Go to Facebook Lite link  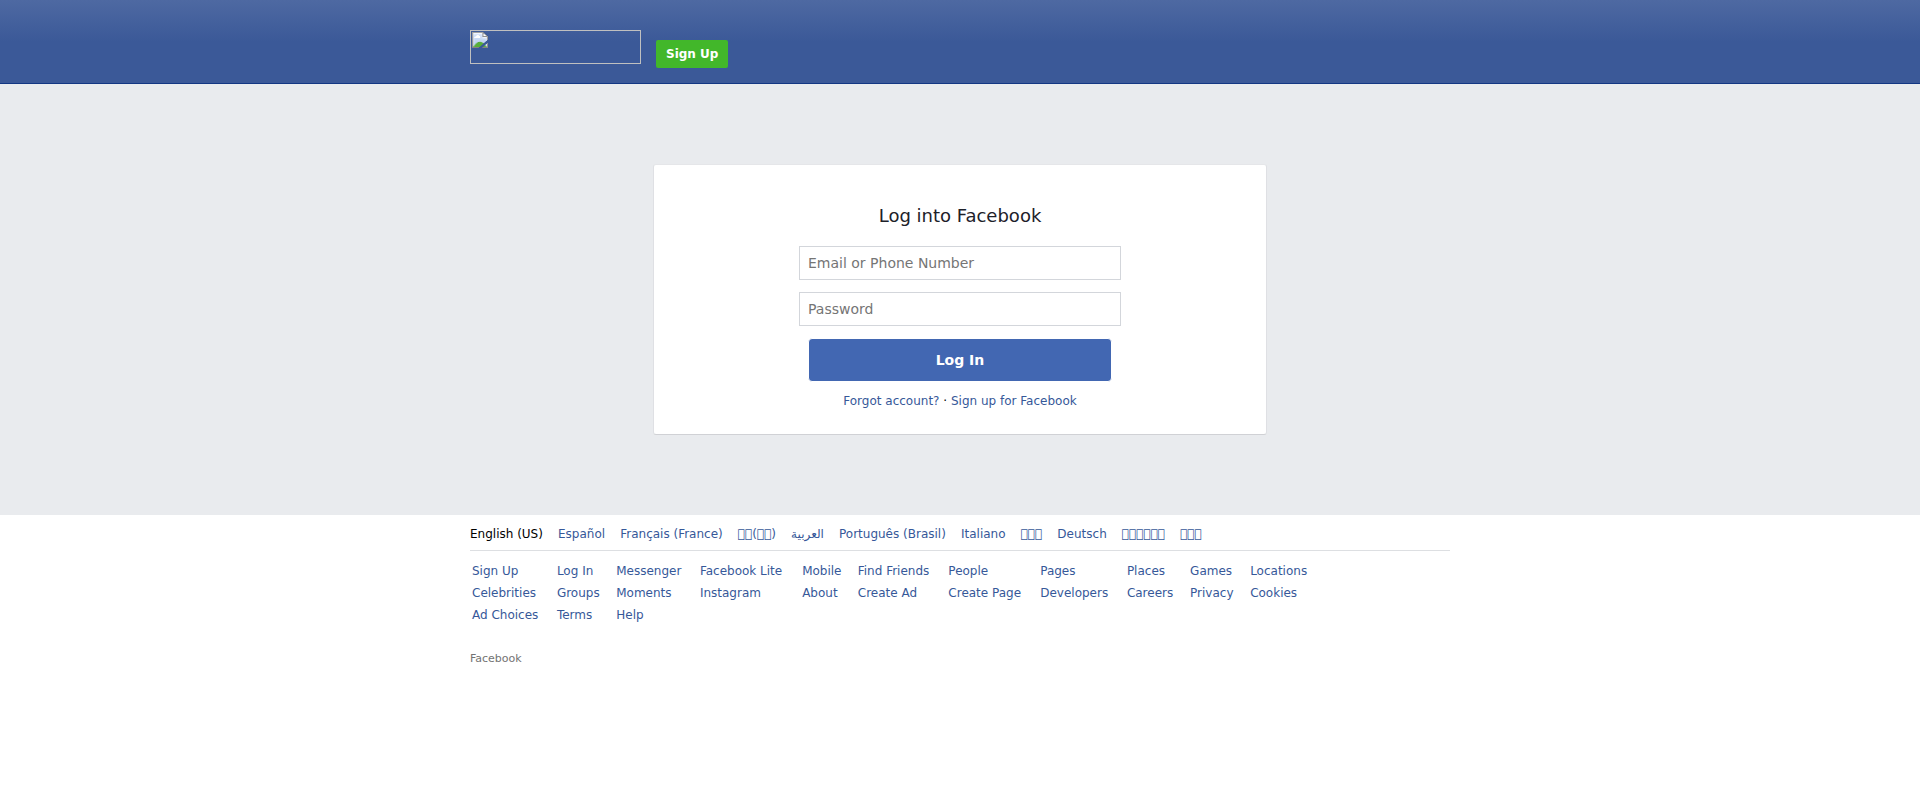[x=740, y=571]
